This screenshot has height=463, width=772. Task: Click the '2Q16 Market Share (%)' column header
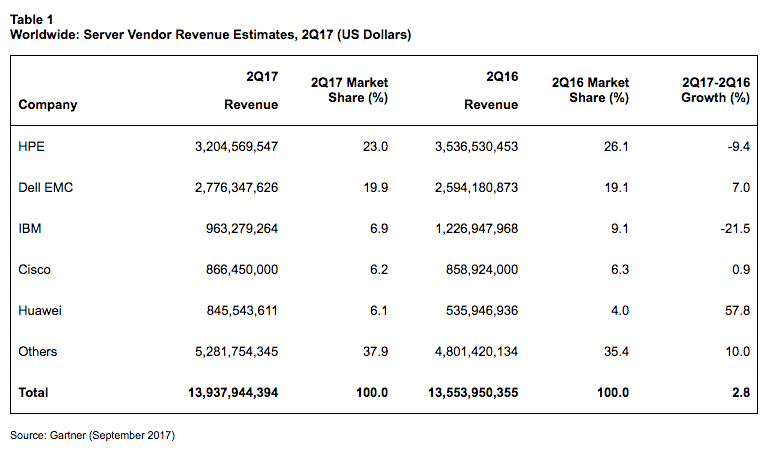pyautogui.click(x=590, y=89)
